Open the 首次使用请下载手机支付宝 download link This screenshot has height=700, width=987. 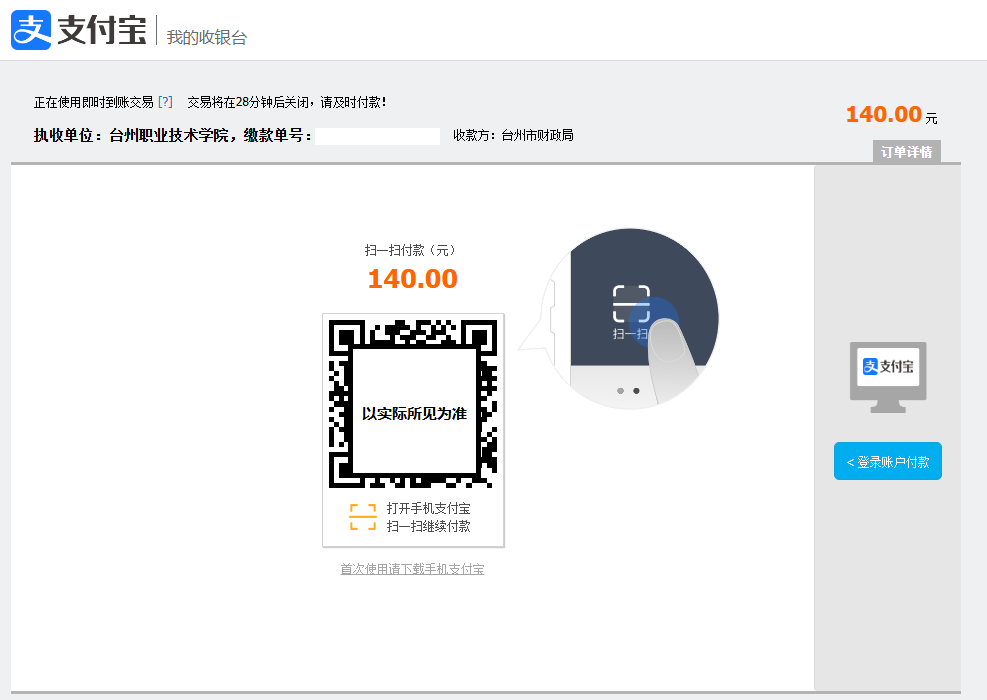coord(412,569)
